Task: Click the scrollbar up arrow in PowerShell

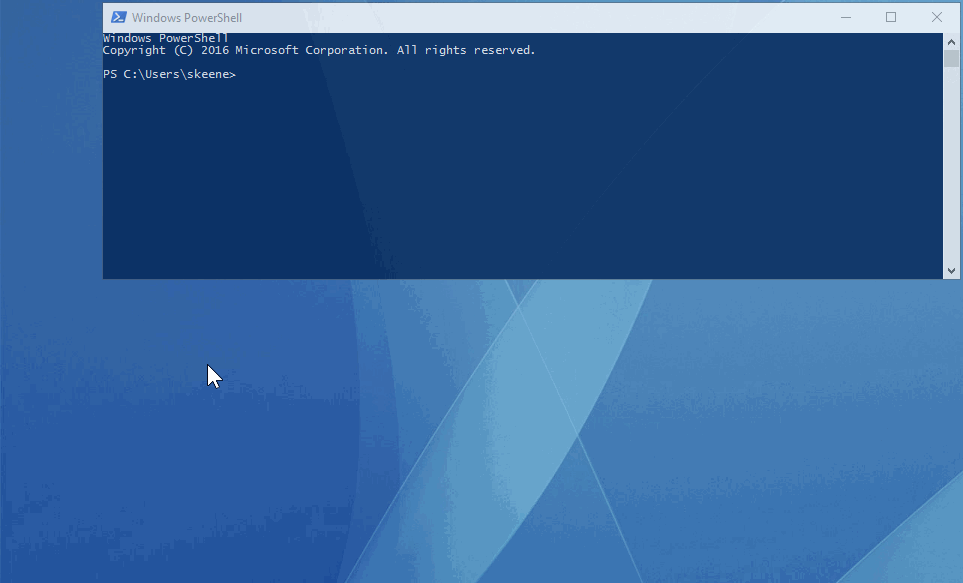Action: coord(951,42)
